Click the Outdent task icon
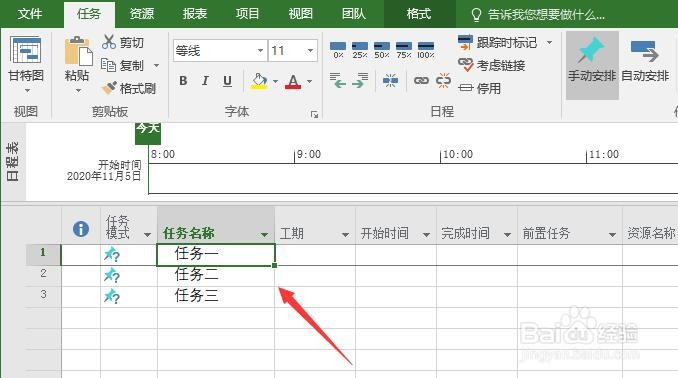This screenshot has height=378, width=678. point(338,80)
